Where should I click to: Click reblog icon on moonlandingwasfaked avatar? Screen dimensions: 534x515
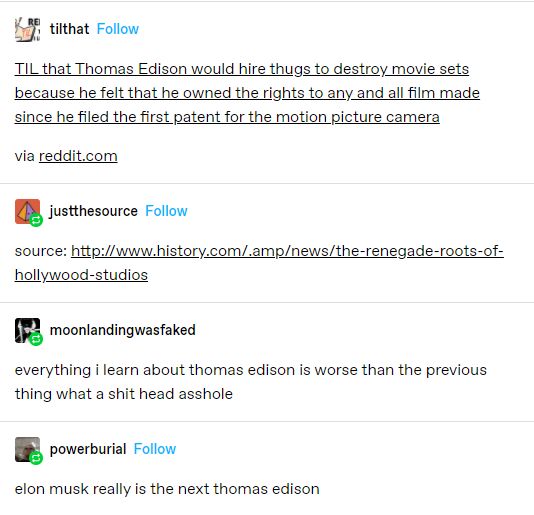(x=36, y=339)
